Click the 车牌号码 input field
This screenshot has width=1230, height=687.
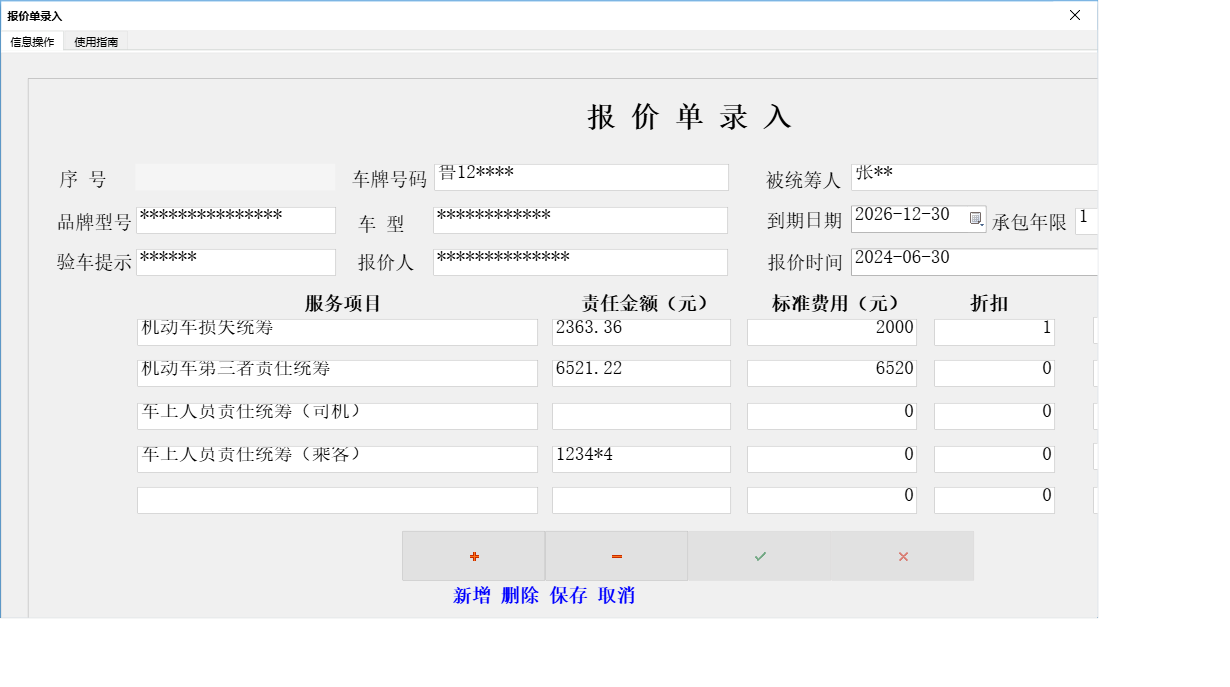pyautogui.click(x=580, y=177)
